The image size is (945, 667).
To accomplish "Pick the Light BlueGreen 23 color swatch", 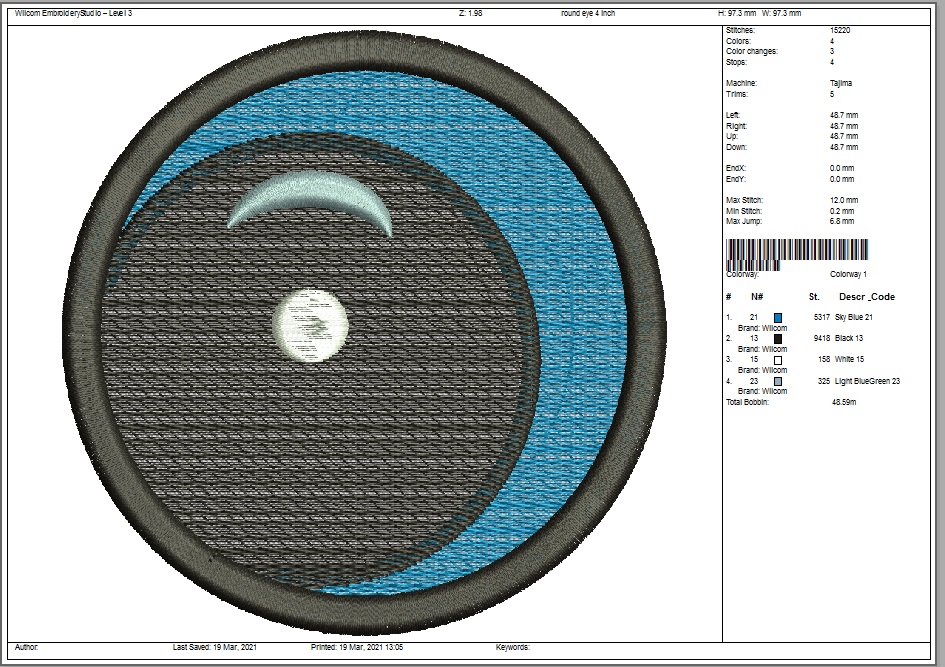I will (778, 381).
